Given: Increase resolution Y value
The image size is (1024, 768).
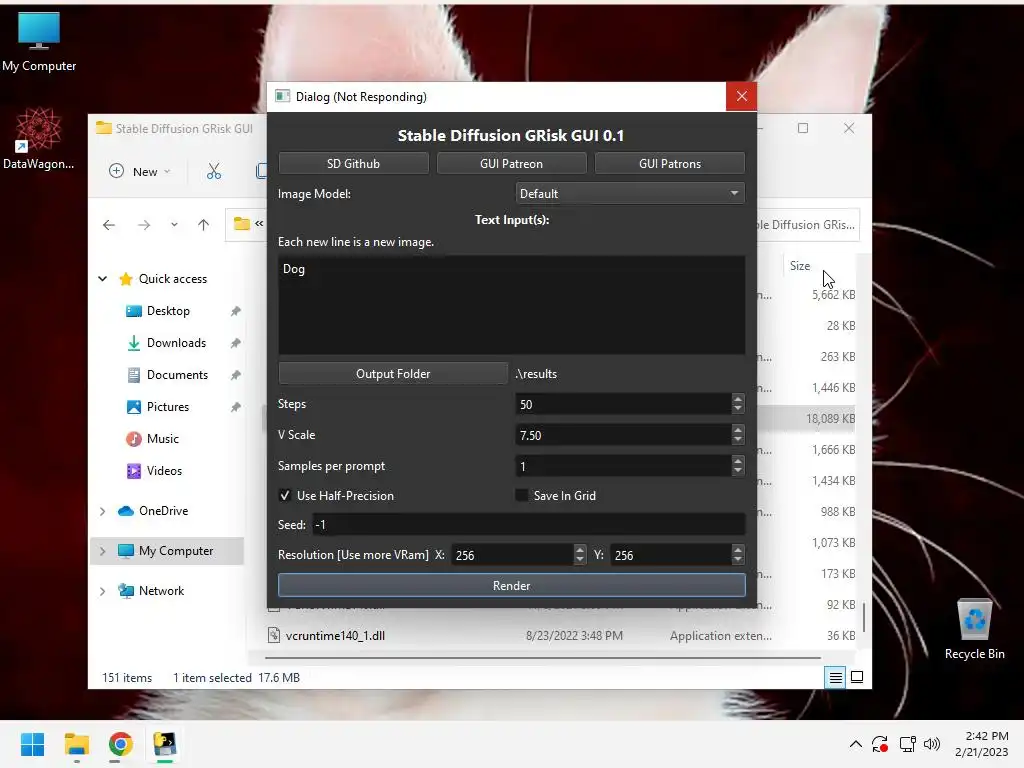Looking at the screenshot, I should coord(738,549).
